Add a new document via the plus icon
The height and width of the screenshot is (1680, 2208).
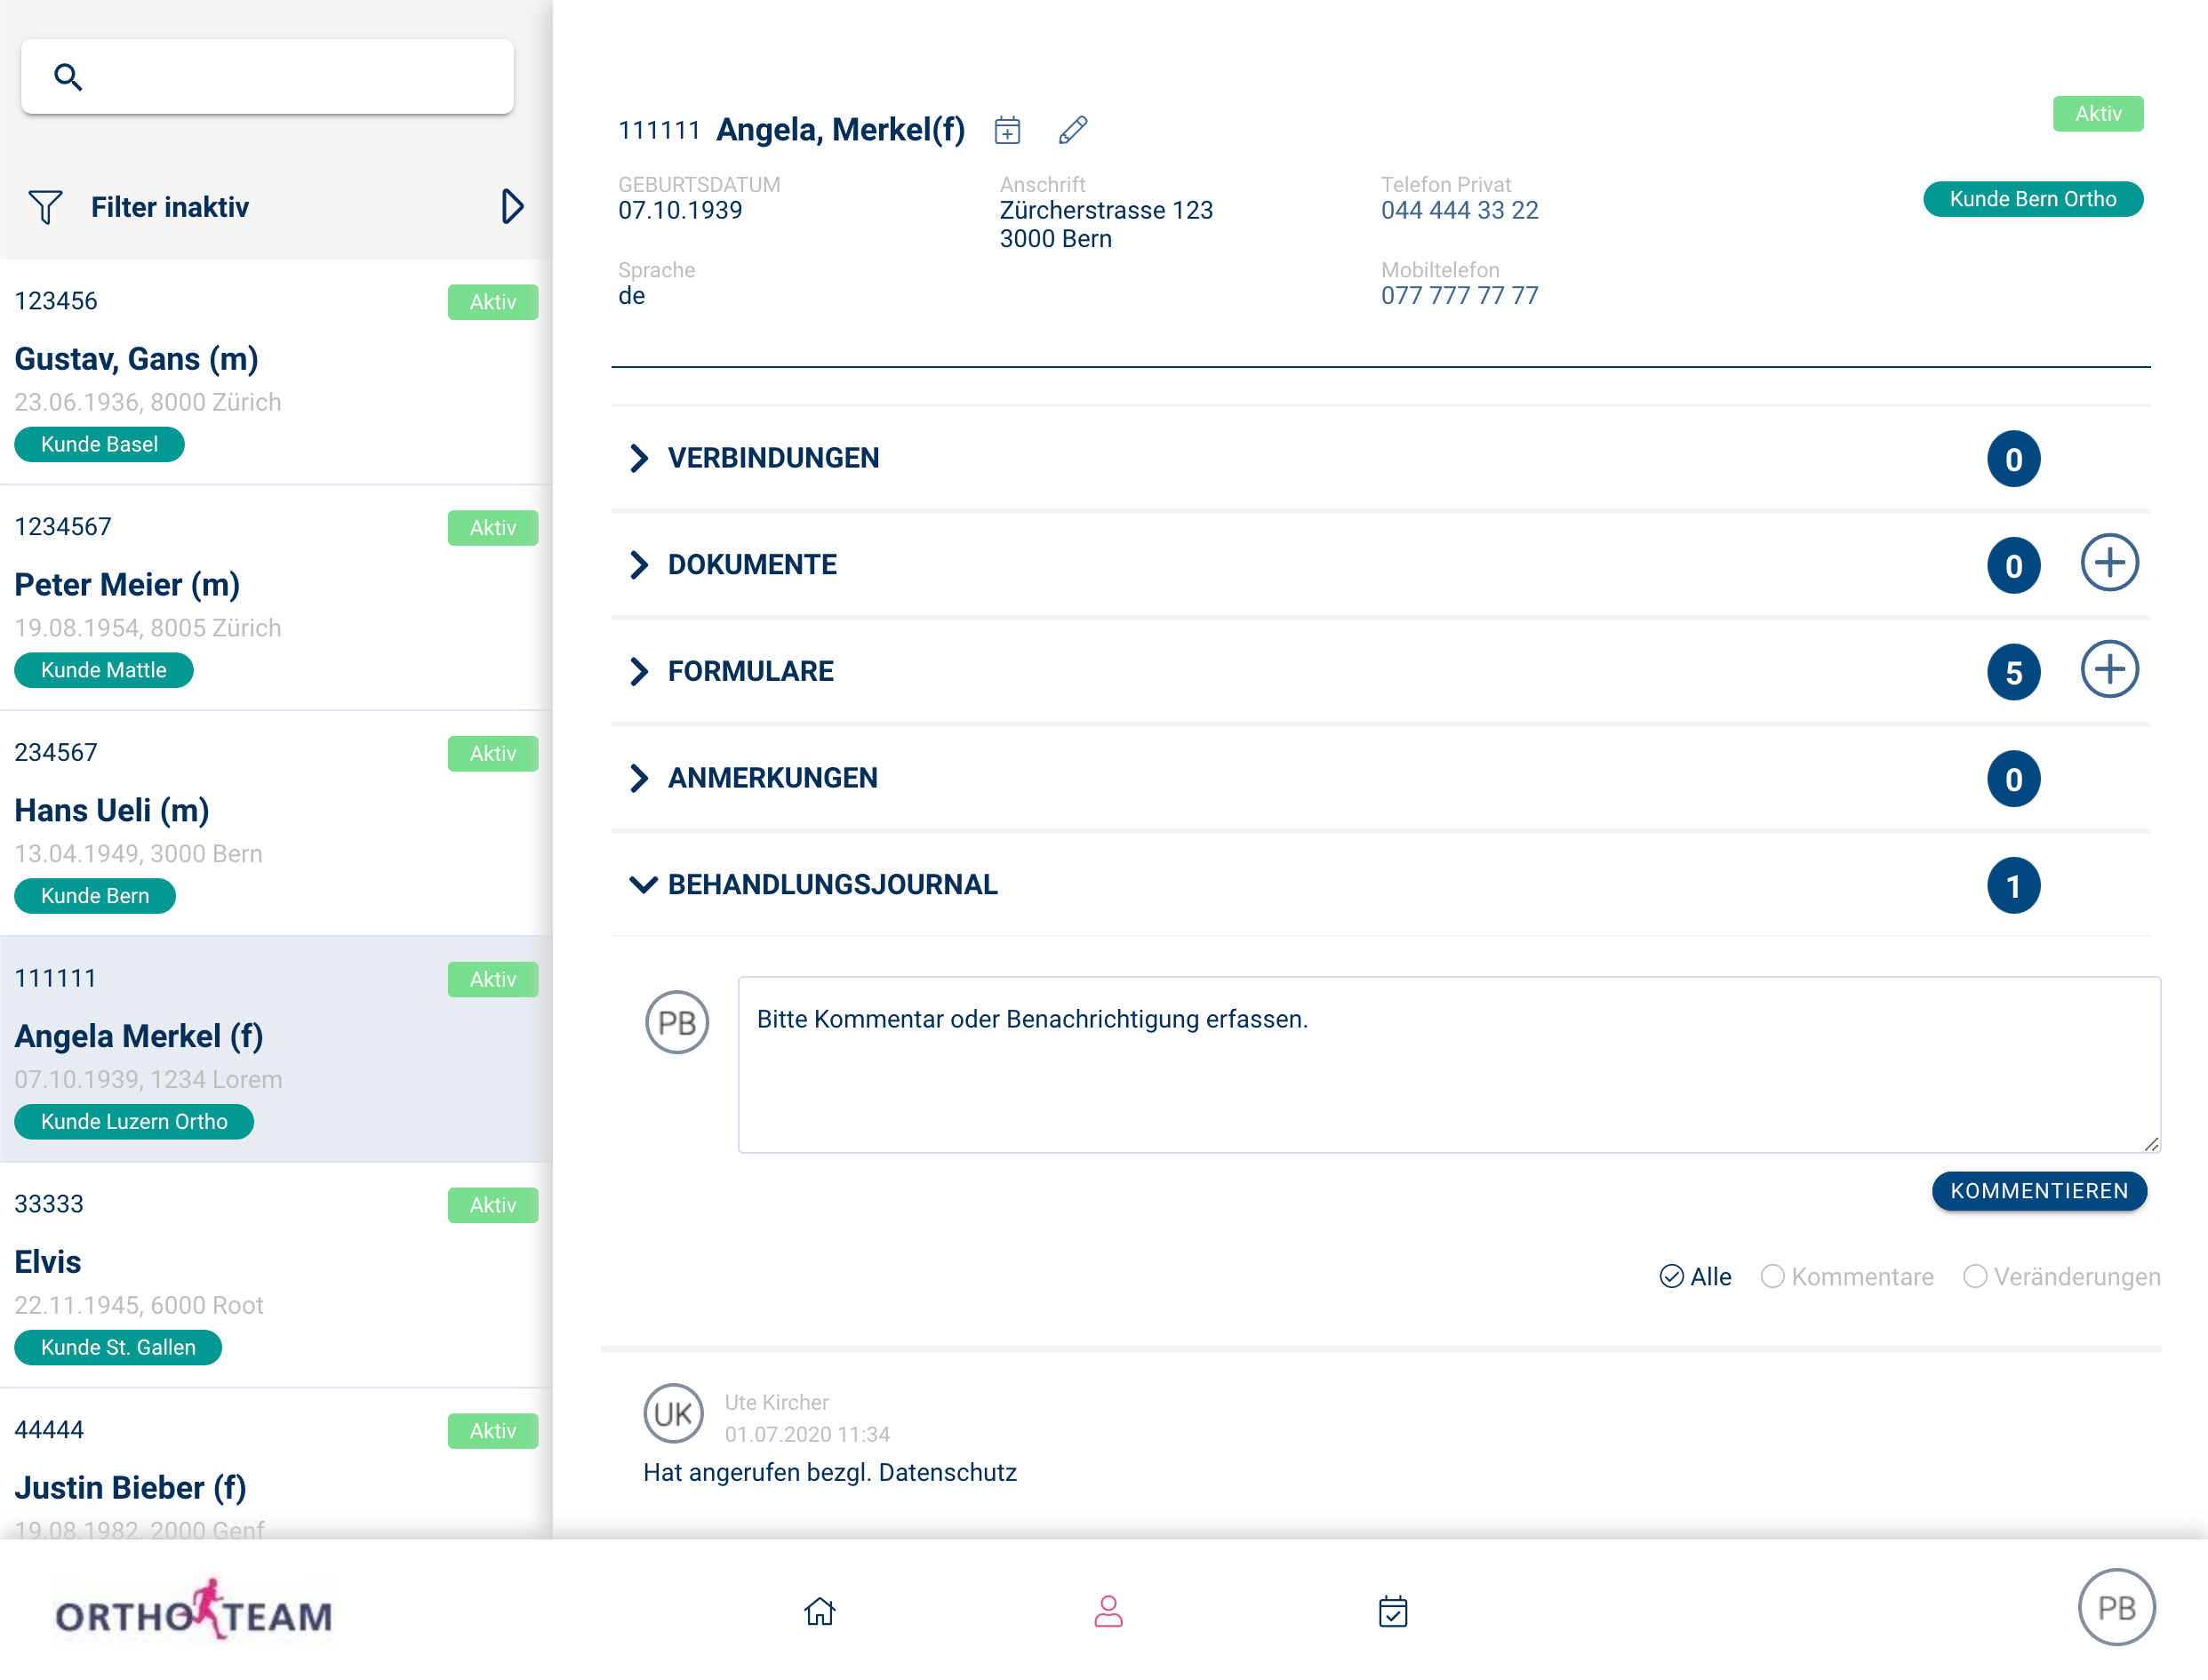pos(2110,563)
